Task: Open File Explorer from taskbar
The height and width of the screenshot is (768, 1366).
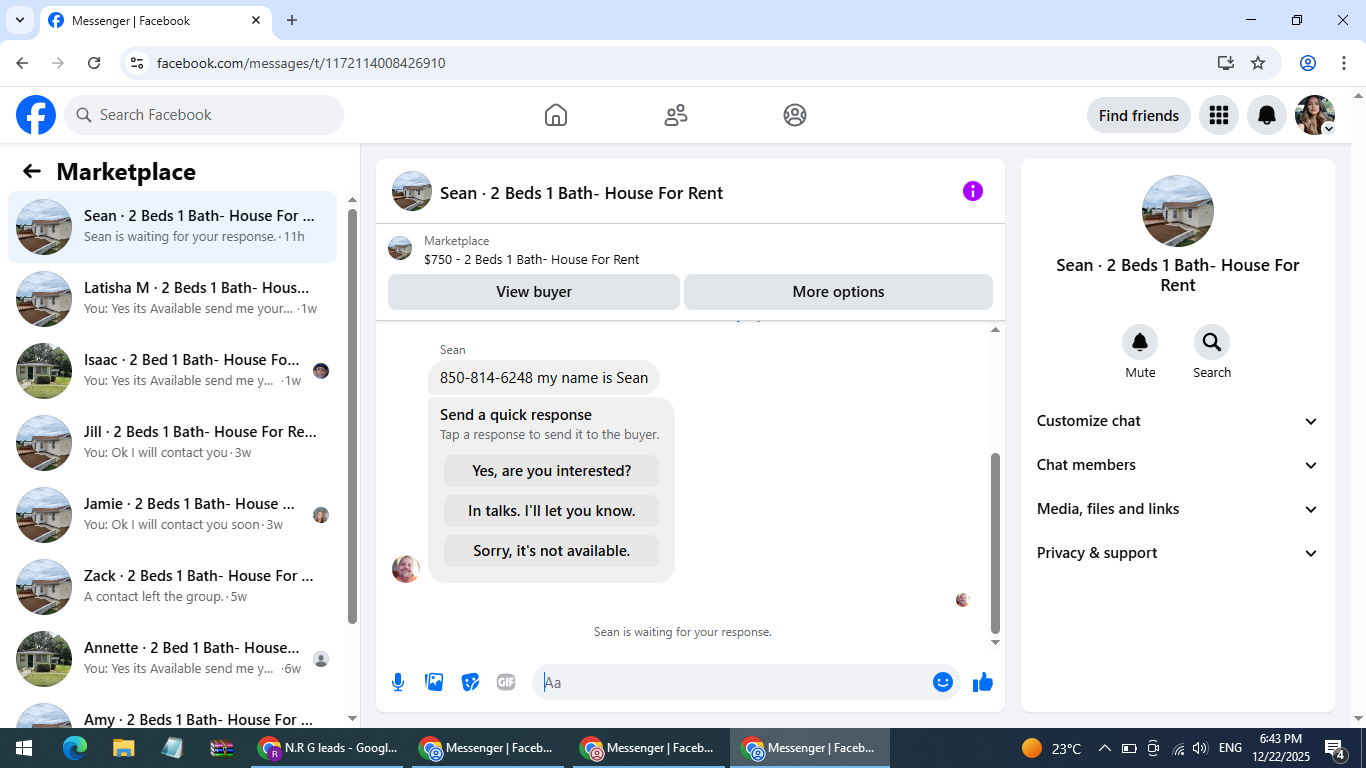Action: click(123, 748)
